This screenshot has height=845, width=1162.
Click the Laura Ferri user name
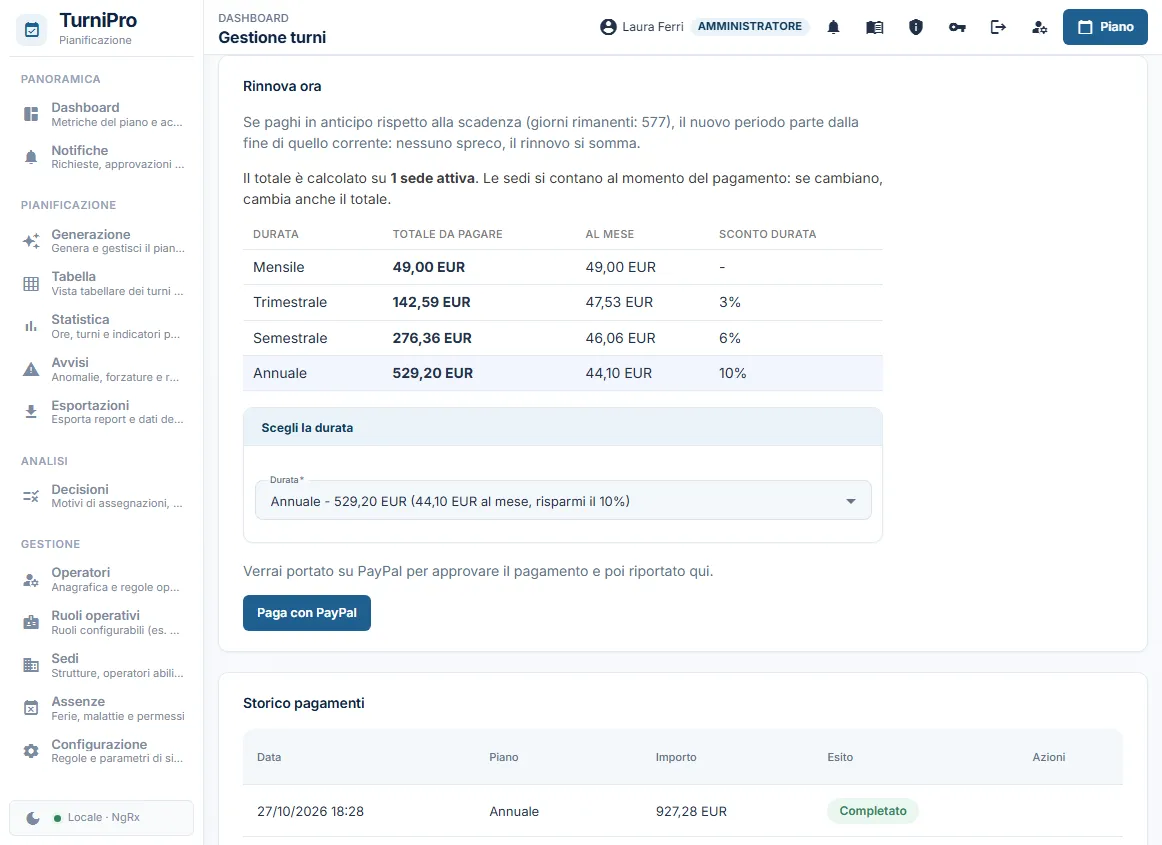[653, 27]
